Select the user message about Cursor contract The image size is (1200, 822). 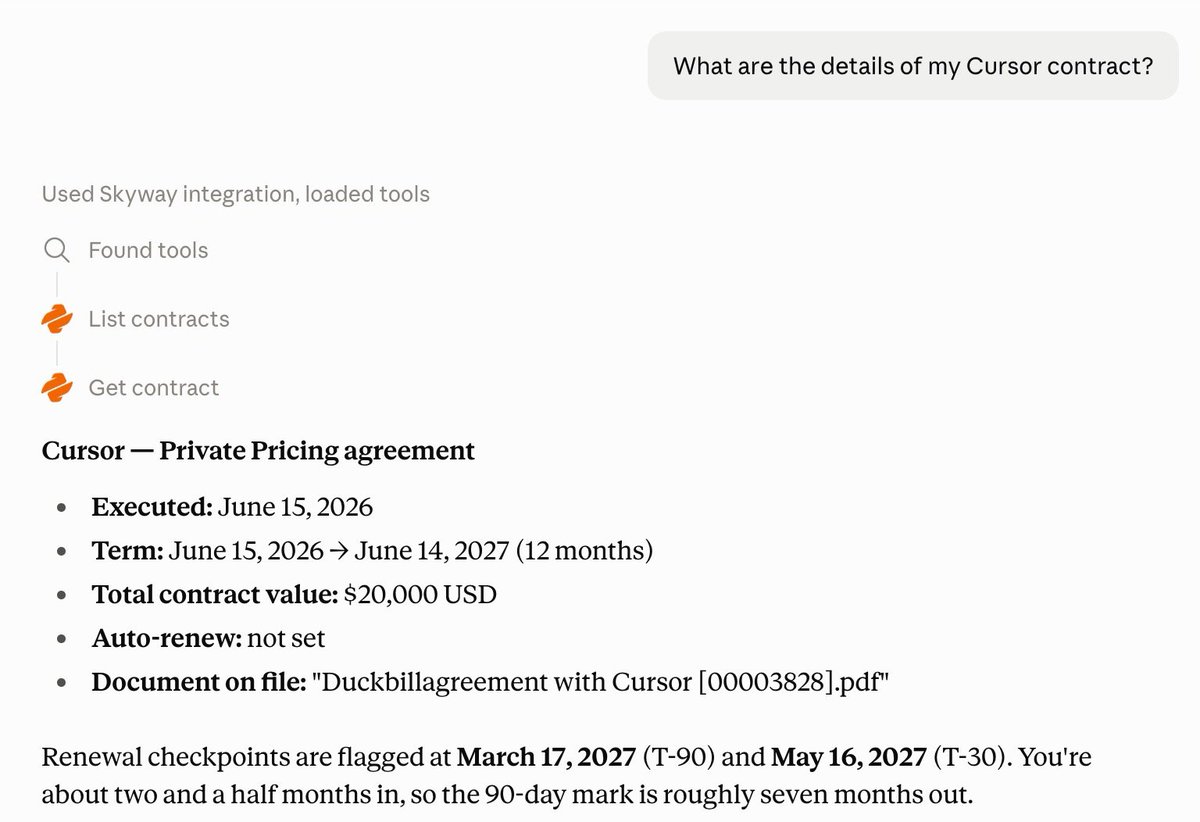tap(913, 66)
